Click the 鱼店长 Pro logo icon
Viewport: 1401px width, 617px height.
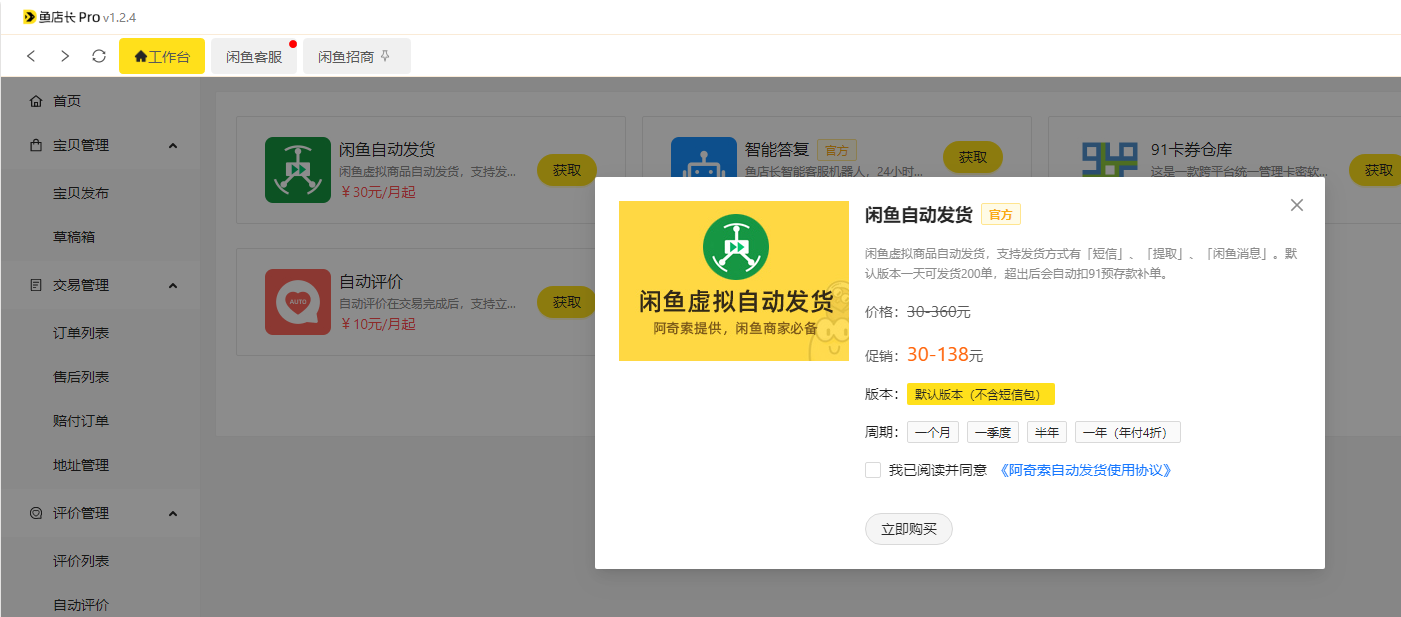(x=29, y=17)
